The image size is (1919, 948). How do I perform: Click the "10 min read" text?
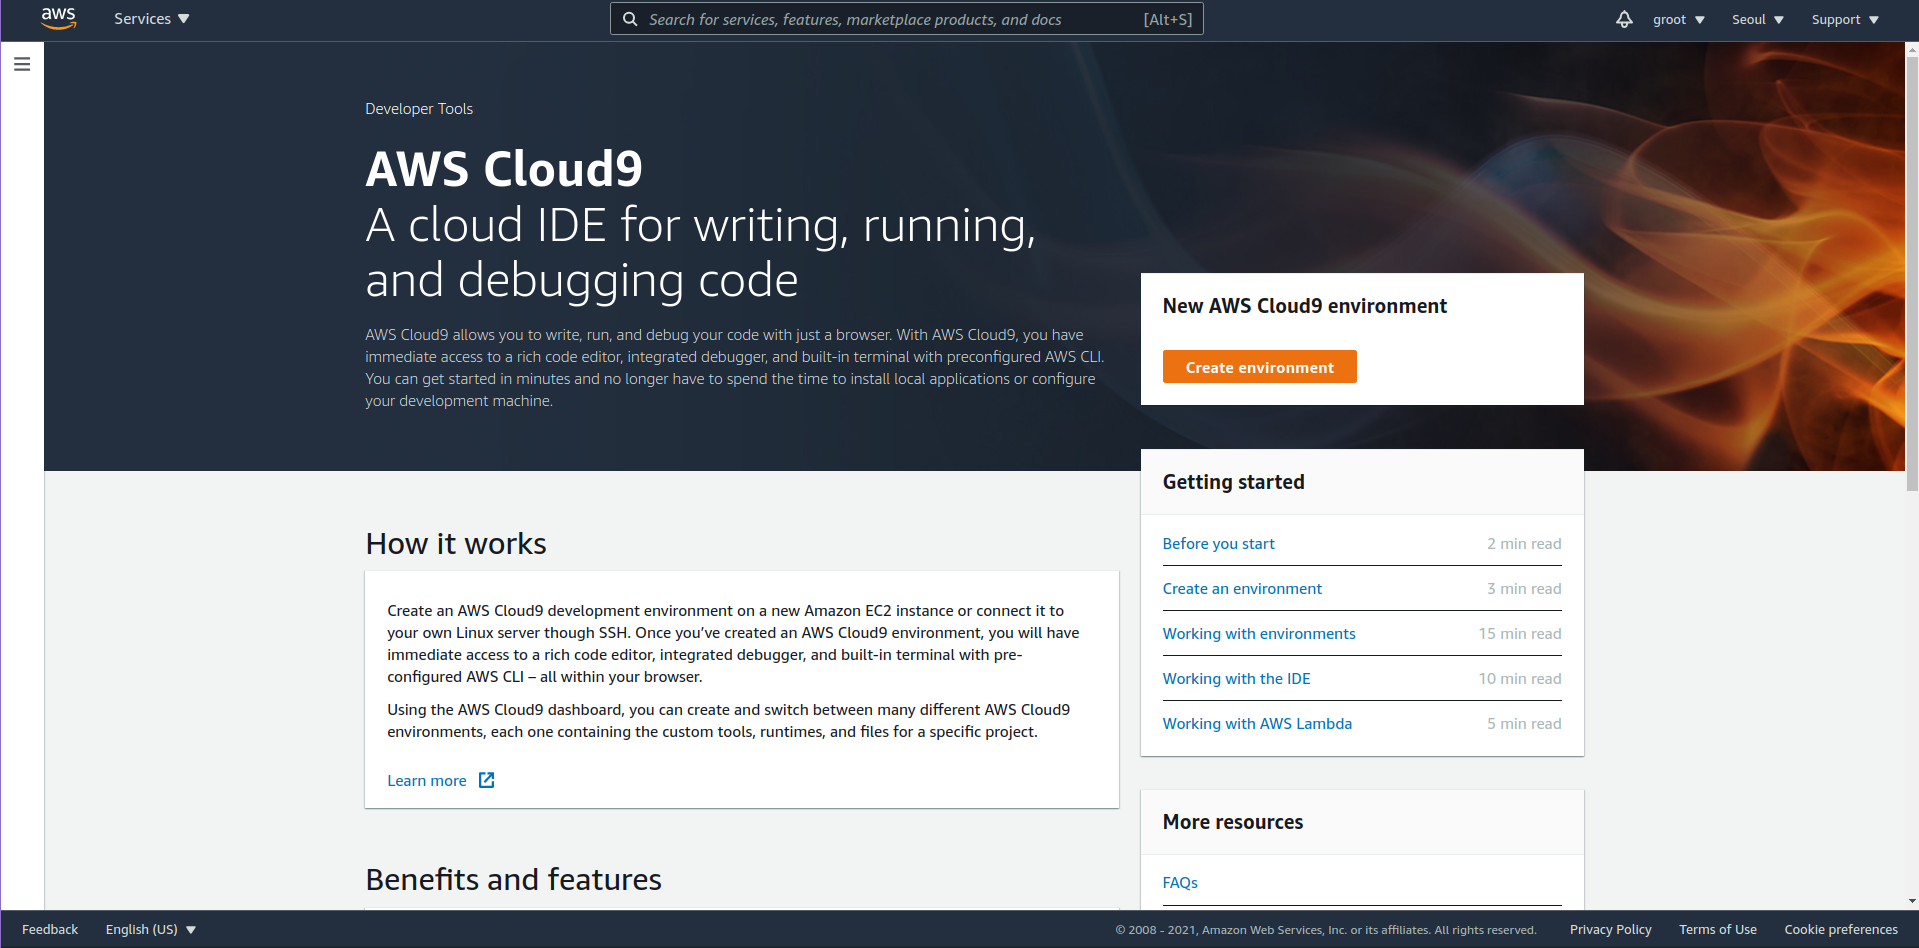click(x=1519, y=678)
